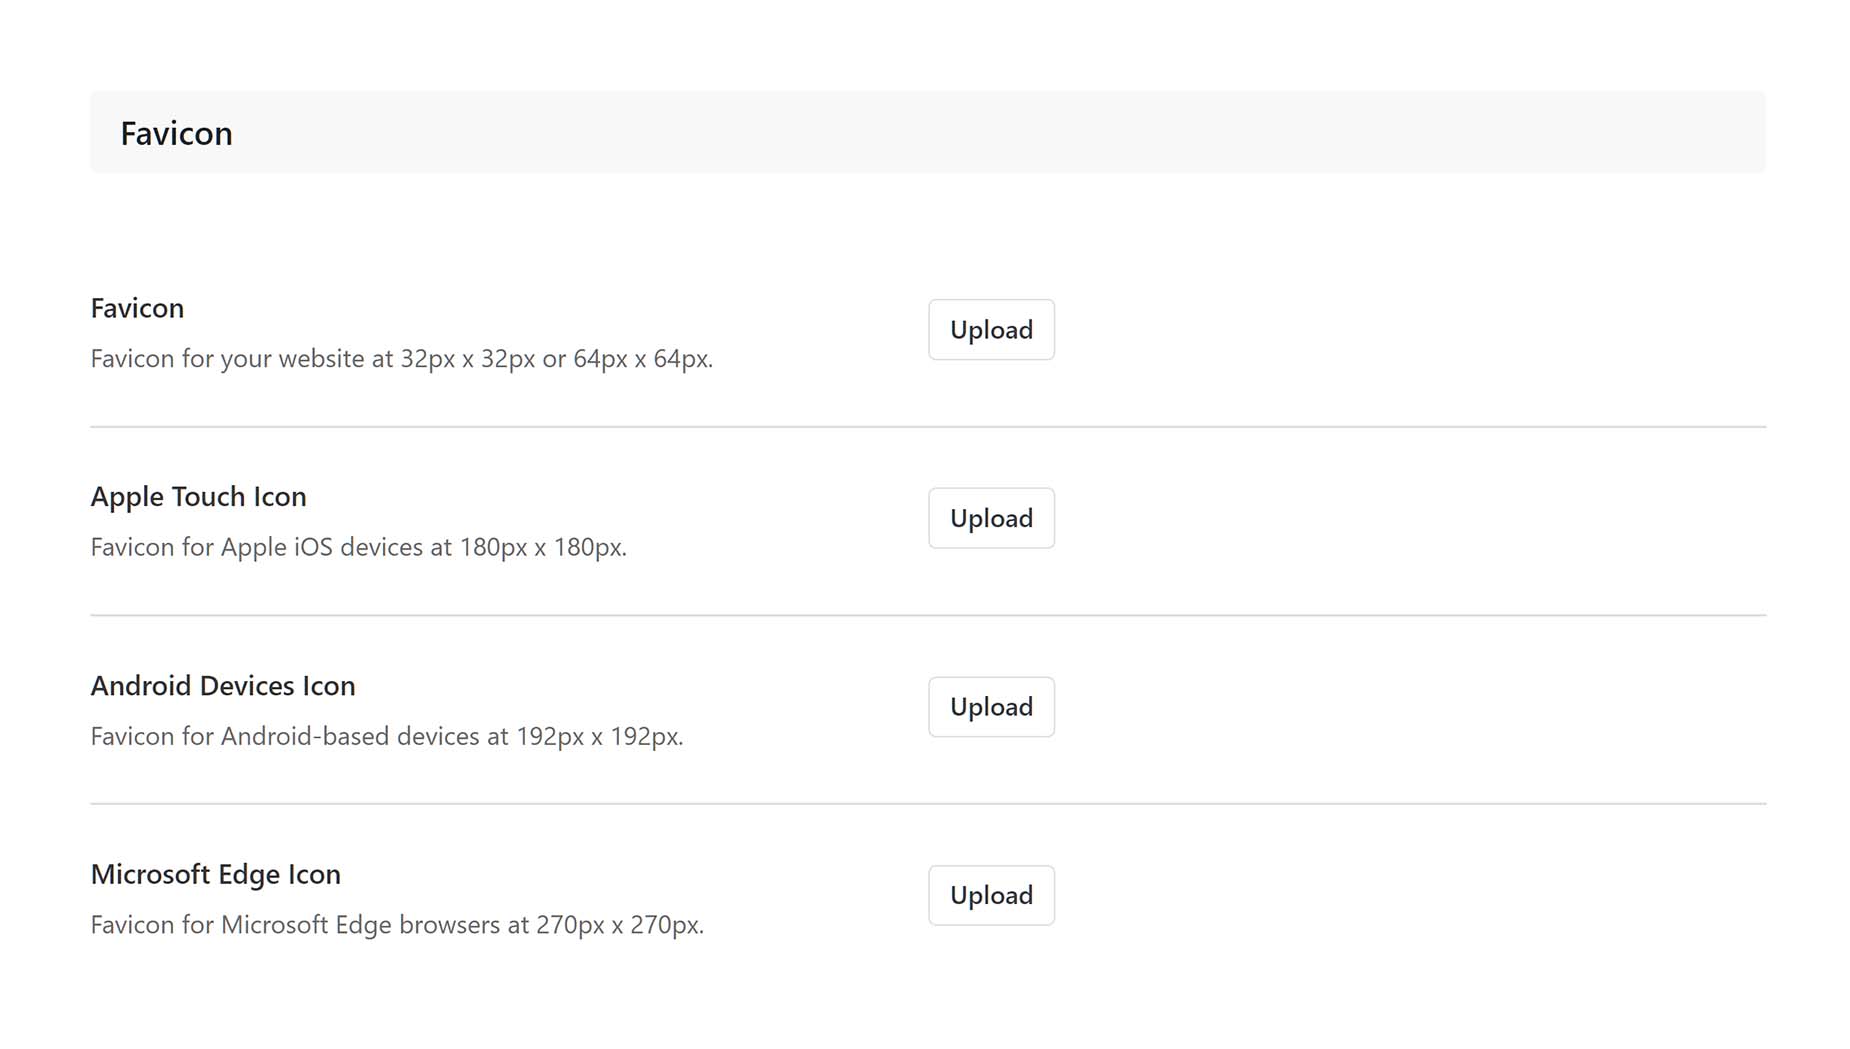This screenshot has width=1850, height=1049.
Task: Click the 'Favicon for Apple iOS devices' text
Action: point(358,547)
